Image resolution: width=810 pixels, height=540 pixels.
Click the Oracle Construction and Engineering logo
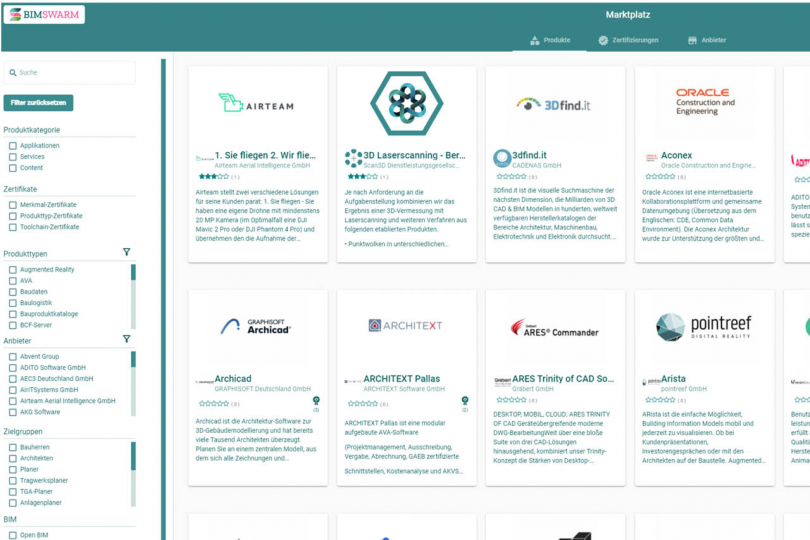[x=704, y=102]
